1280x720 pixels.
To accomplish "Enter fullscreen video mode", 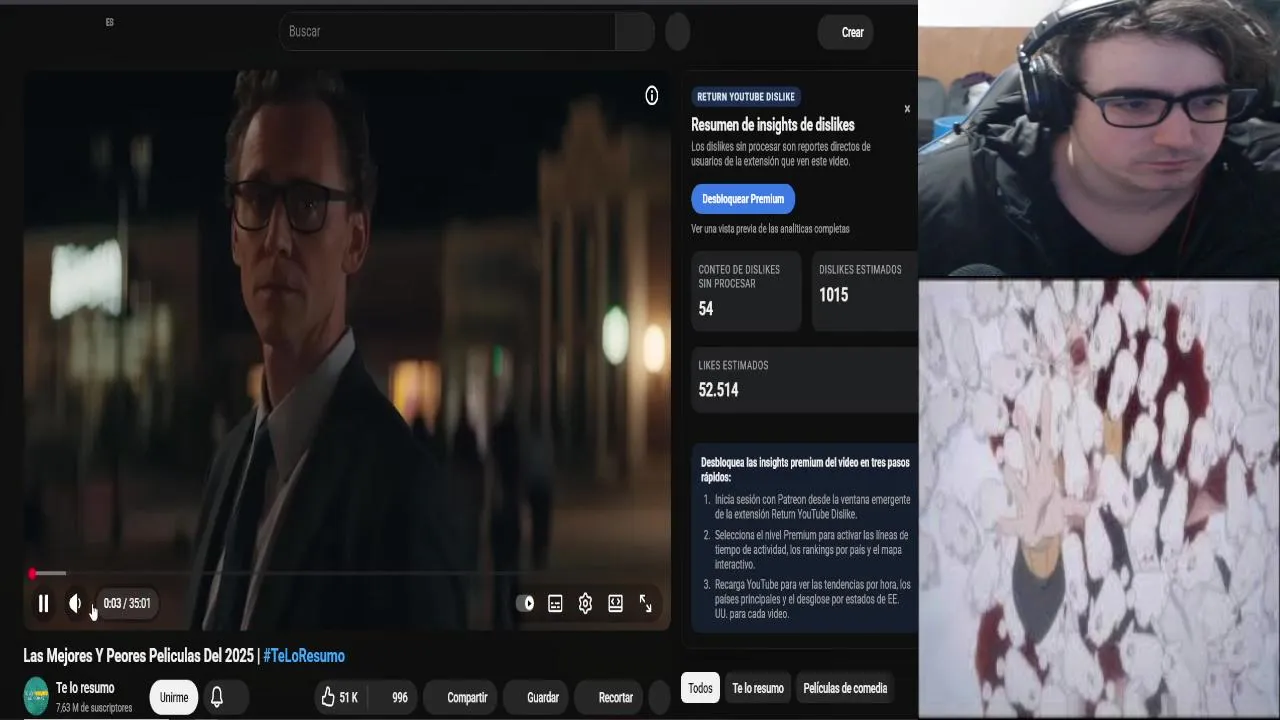I will tap(645, 603).
